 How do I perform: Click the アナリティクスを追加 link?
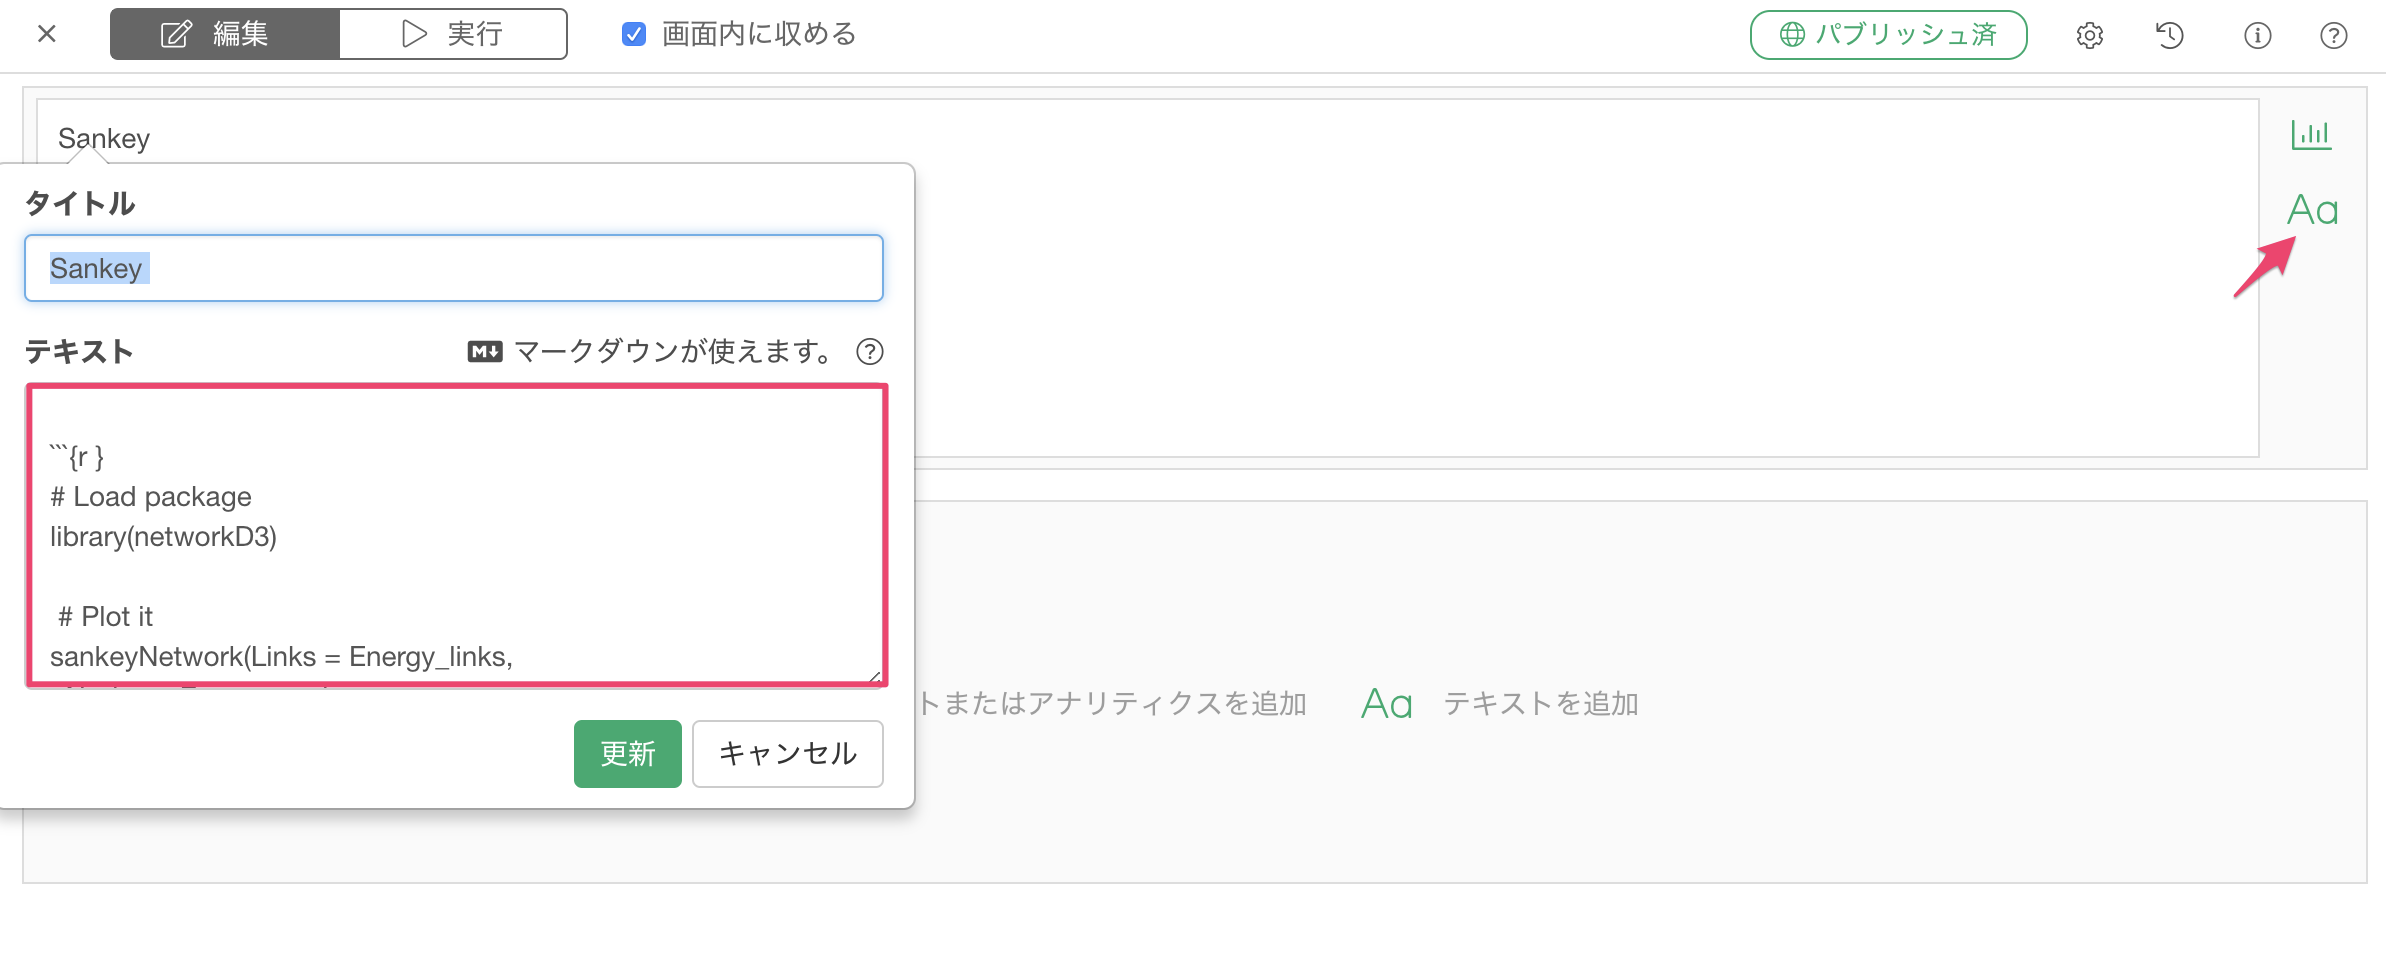tap(1112, 704)
